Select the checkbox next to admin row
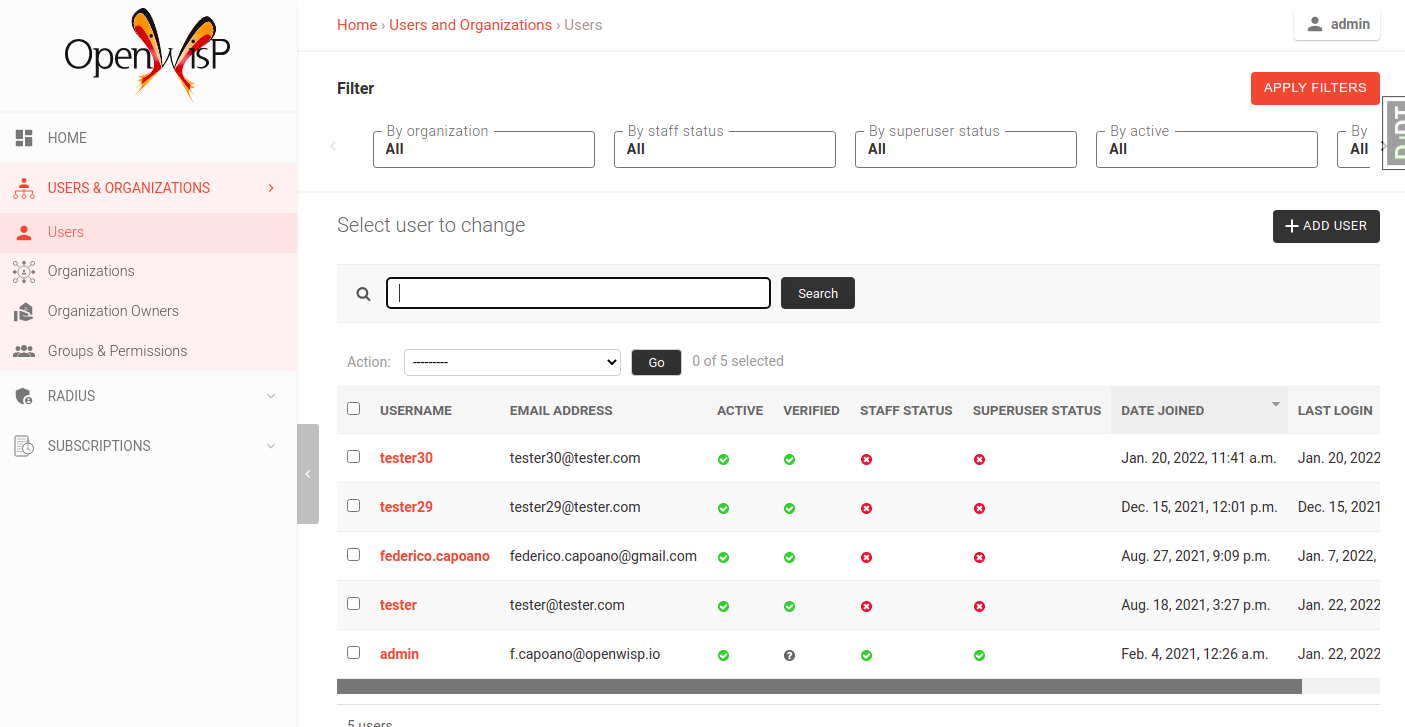 click(353, 652)
